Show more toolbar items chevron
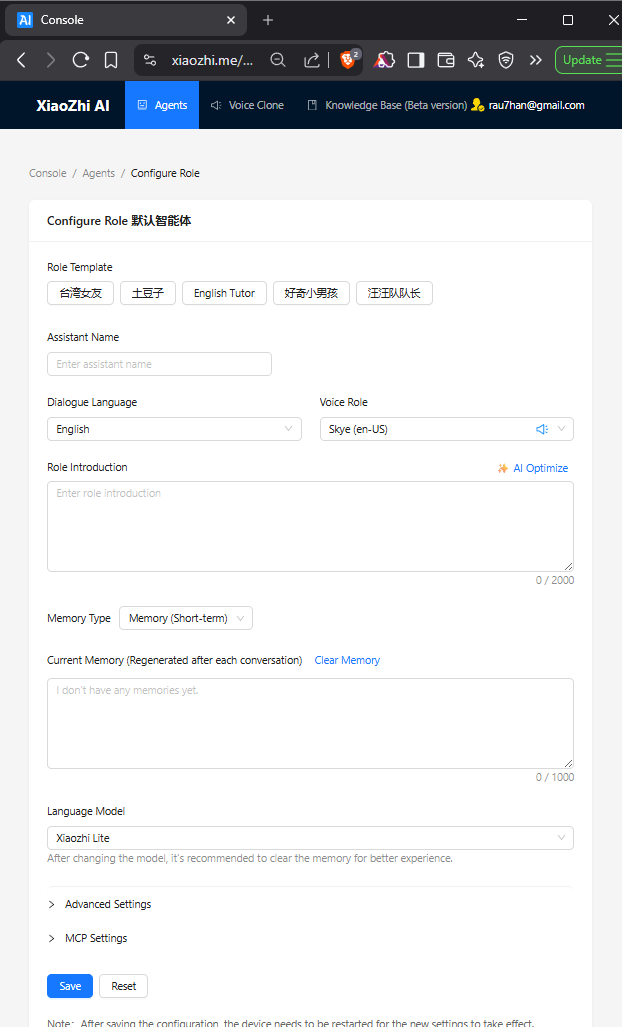This screenshot has height=1027, width=622. click(x=536, y=60)
